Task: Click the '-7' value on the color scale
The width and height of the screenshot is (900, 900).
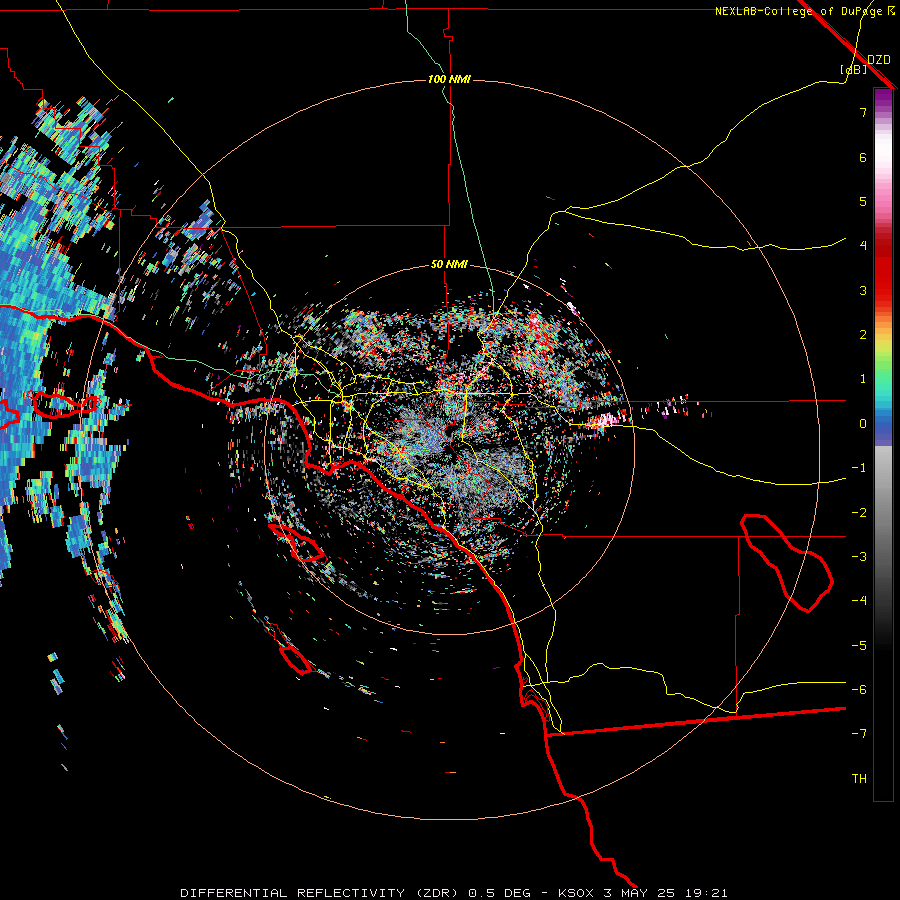Action: (859, 734)
